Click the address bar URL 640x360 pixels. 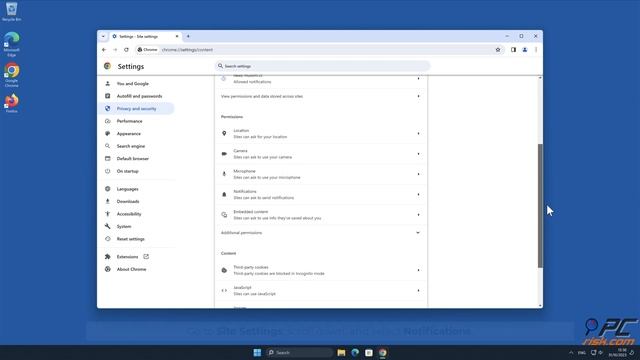[x=187, y=50]
